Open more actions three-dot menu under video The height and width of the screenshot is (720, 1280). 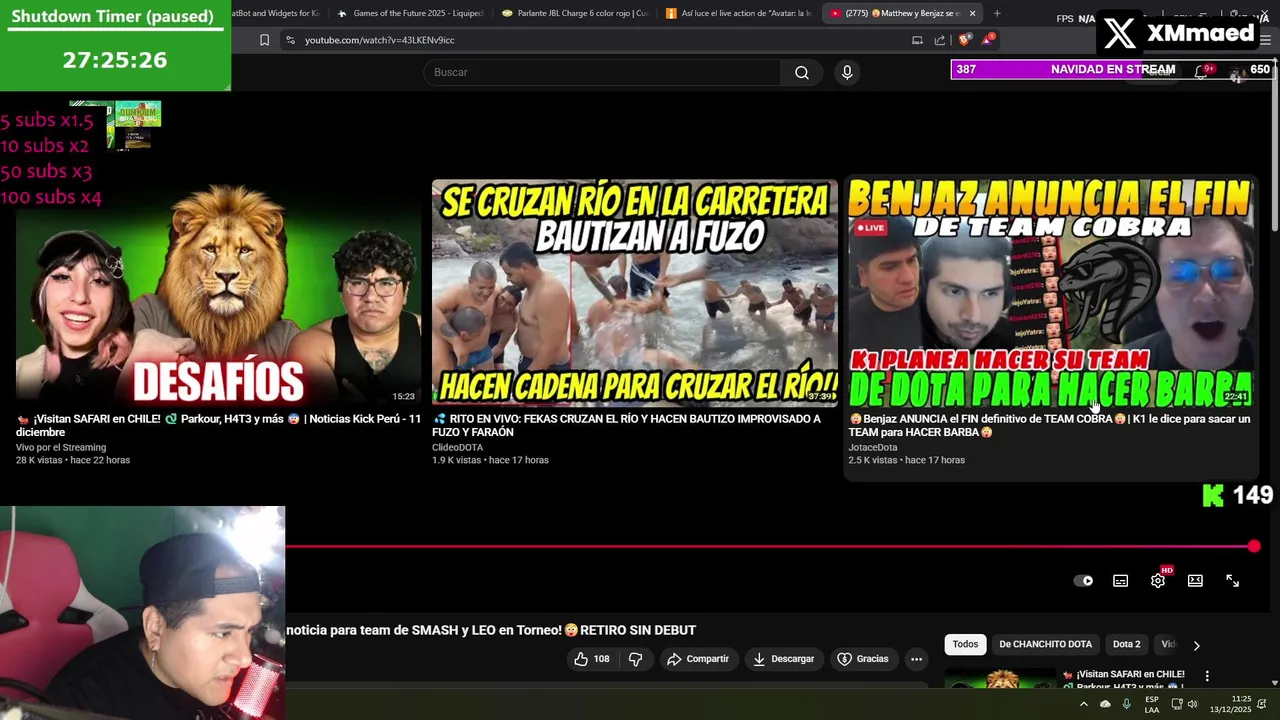pos(916,659)
